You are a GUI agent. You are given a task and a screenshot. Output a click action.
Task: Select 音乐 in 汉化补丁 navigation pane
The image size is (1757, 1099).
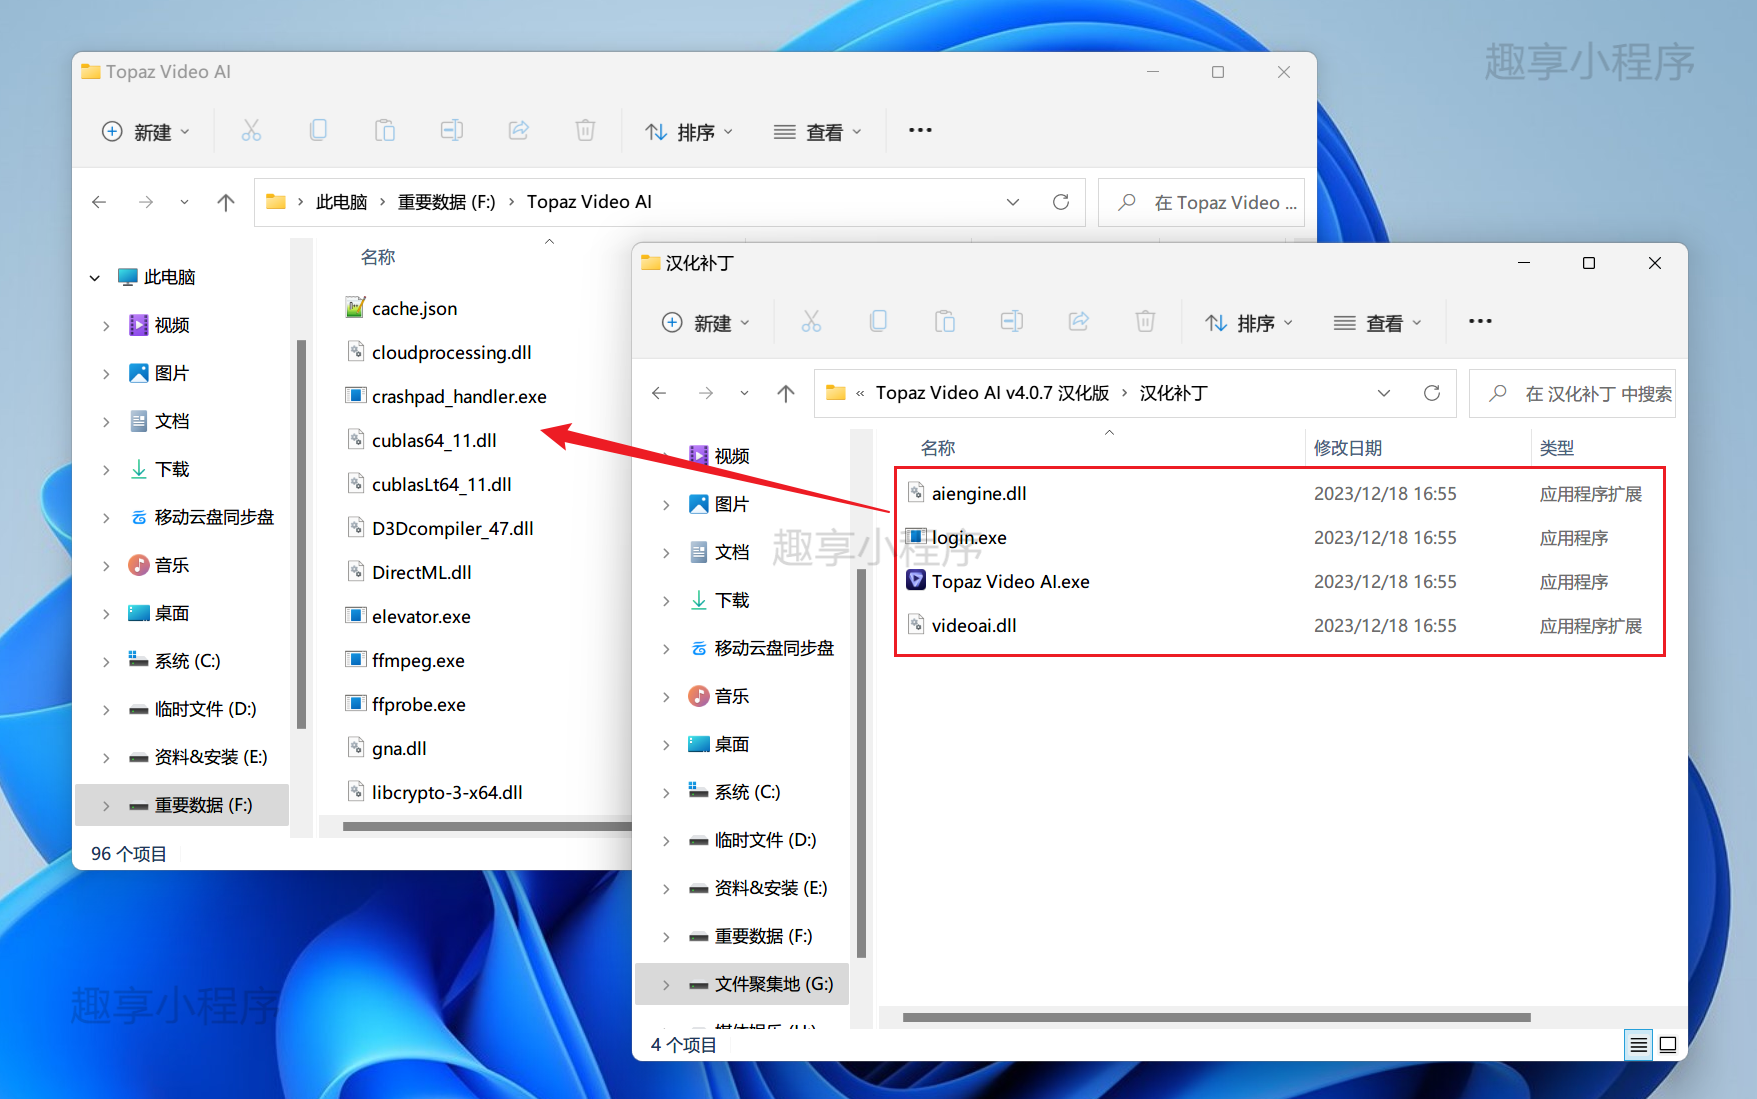(732, 696)
